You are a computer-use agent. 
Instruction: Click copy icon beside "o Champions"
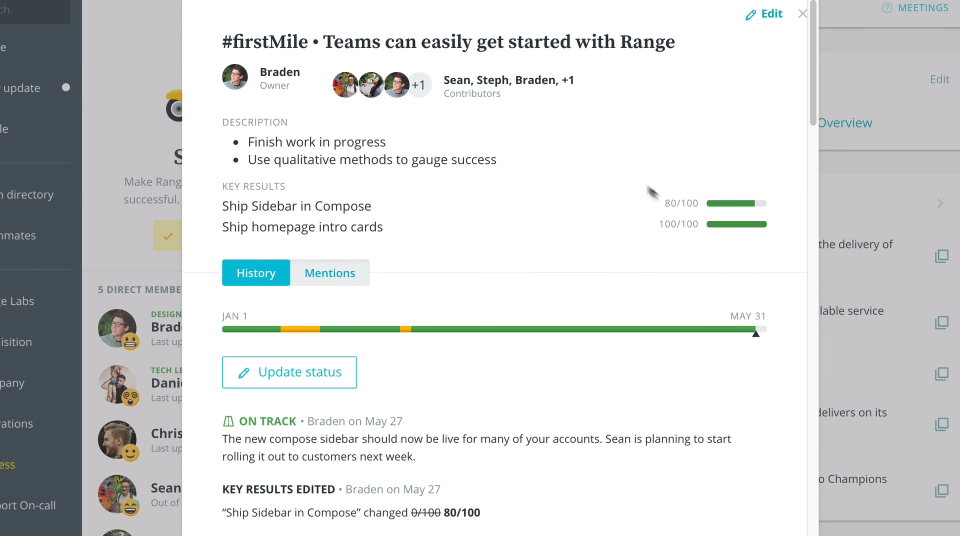pyautogui.click(x=941, y=490)
